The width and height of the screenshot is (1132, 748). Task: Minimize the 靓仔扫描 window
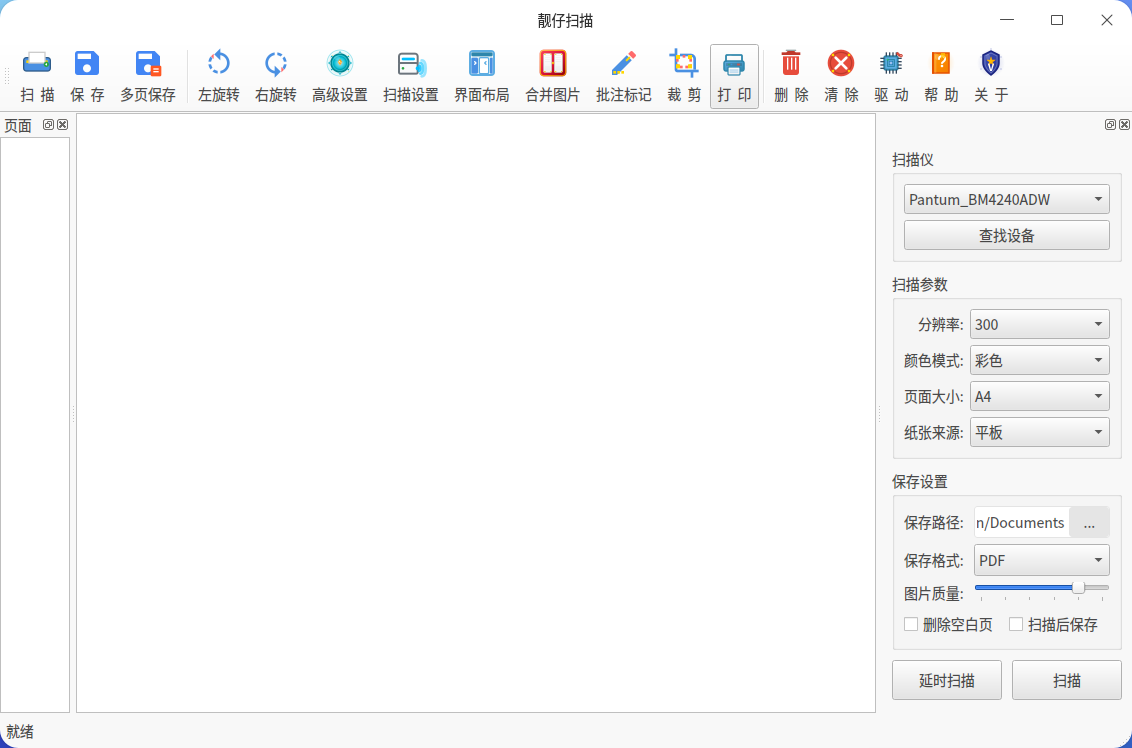tap(1007, 20)
